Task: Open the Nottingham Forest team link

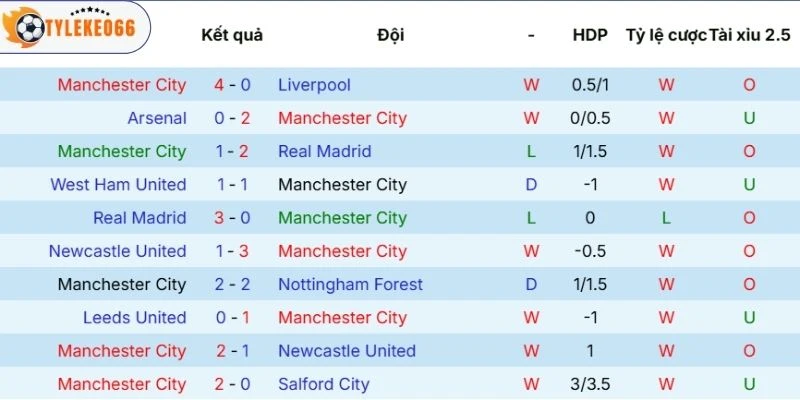Action: click(350, 284)
